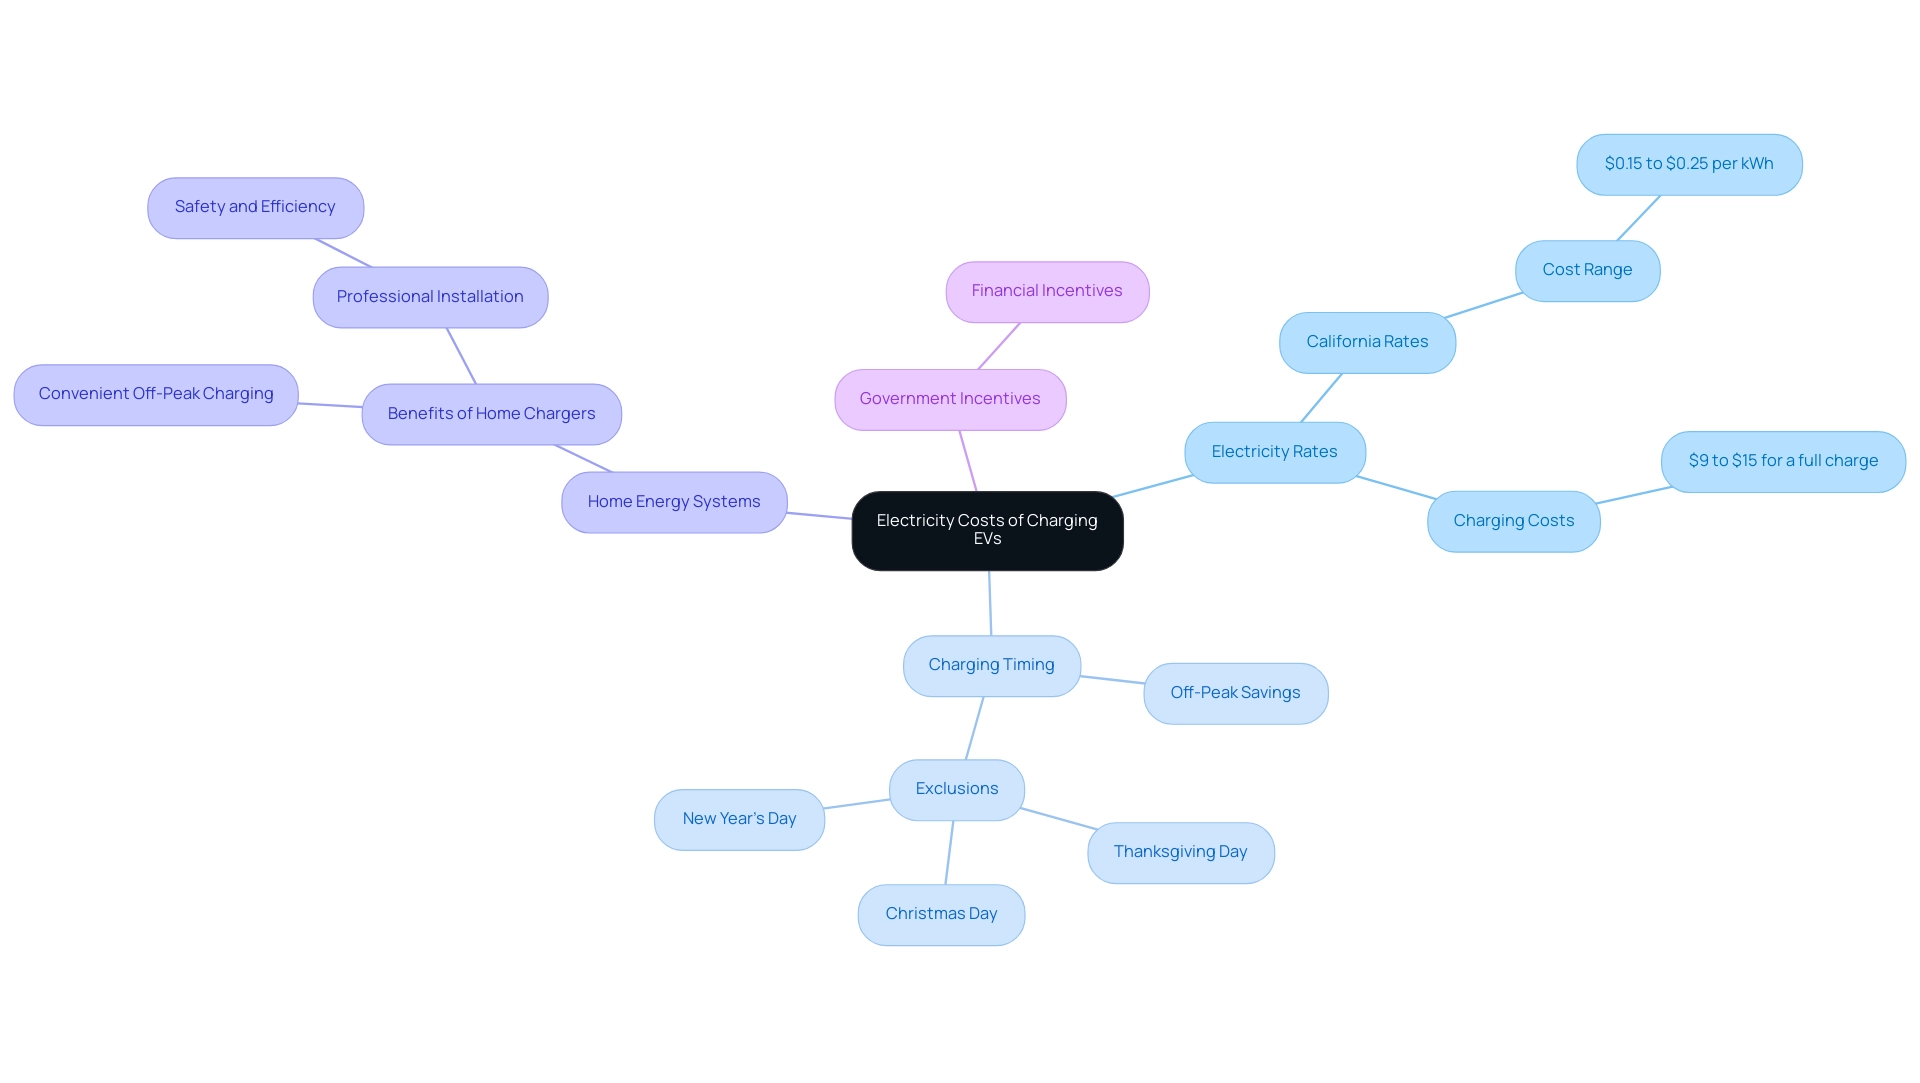Viewport: 1920px width, 1083px height.
Task: Expand the 'Charging Costs' branch
Action: (x=1514, y=520)
